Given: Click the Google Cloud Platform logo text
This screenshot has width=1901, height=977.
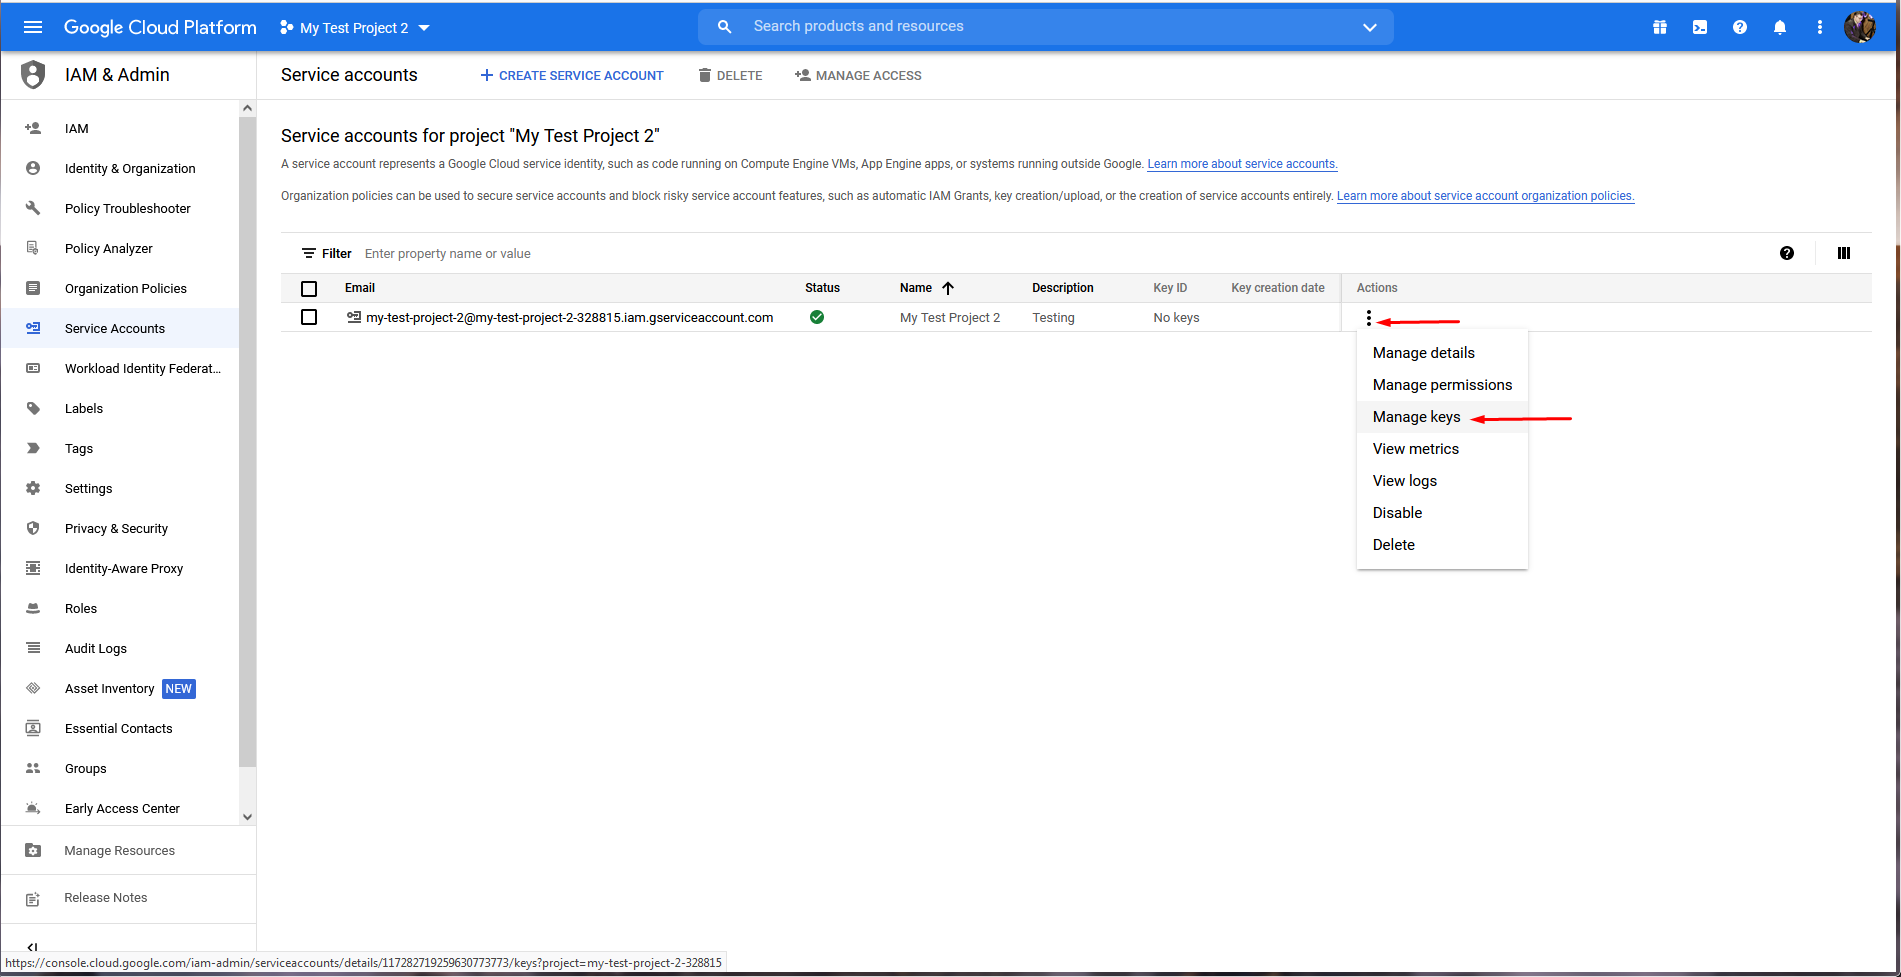Looking at the screenshot, I should click(x=160, y=28).
